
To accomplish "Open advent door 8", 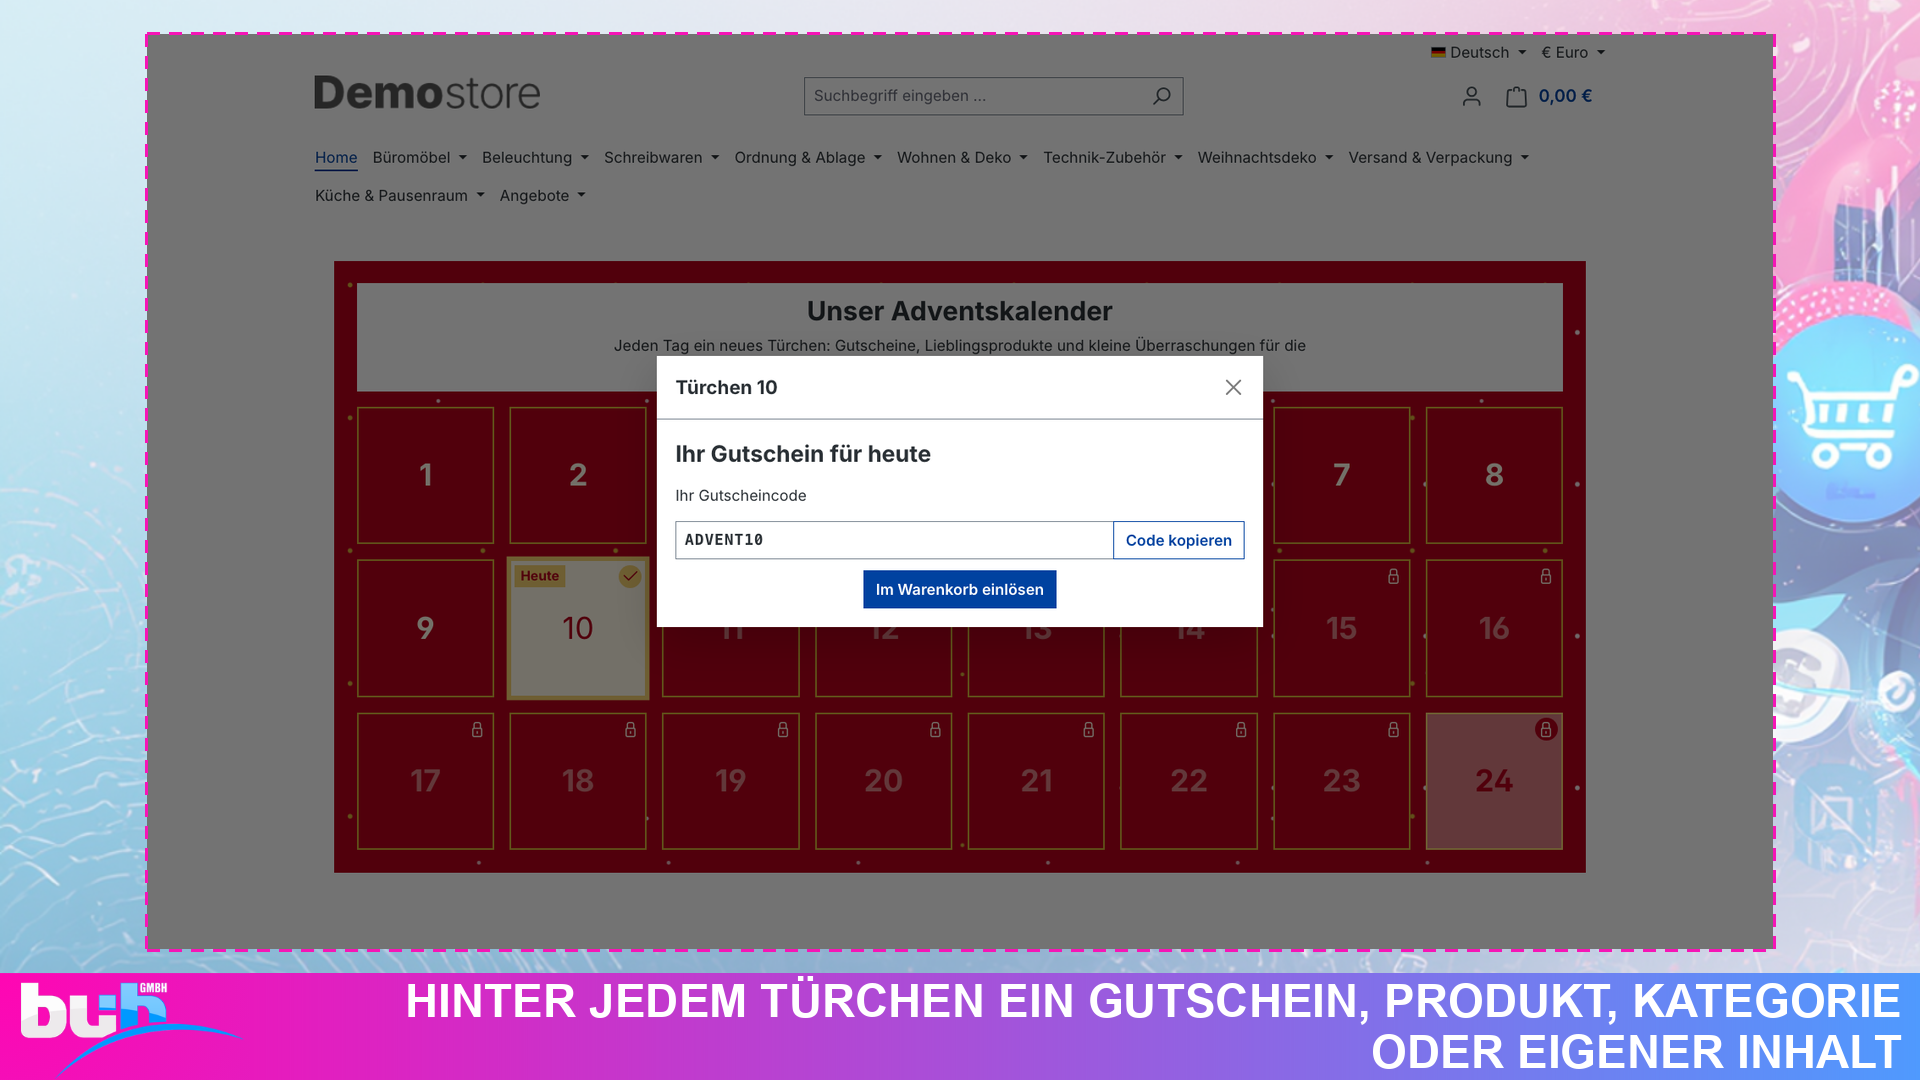I will (x=1494, y=475).
